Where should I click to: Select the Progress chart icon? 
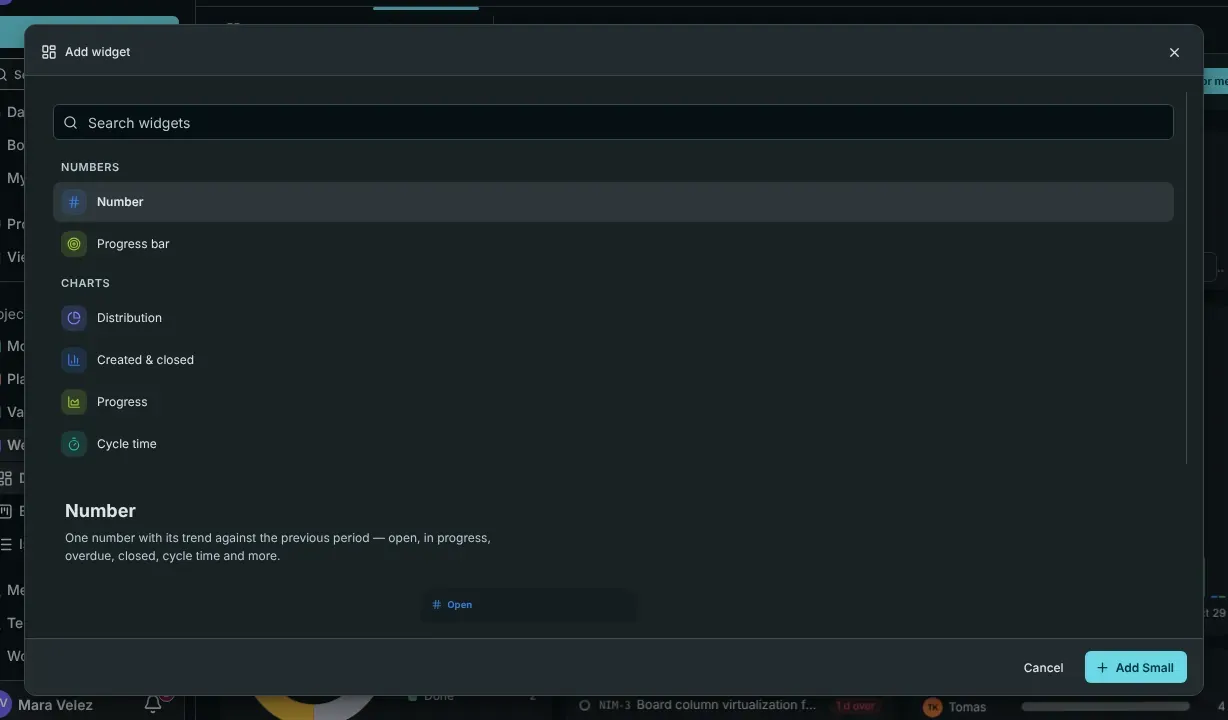[74, 402]
